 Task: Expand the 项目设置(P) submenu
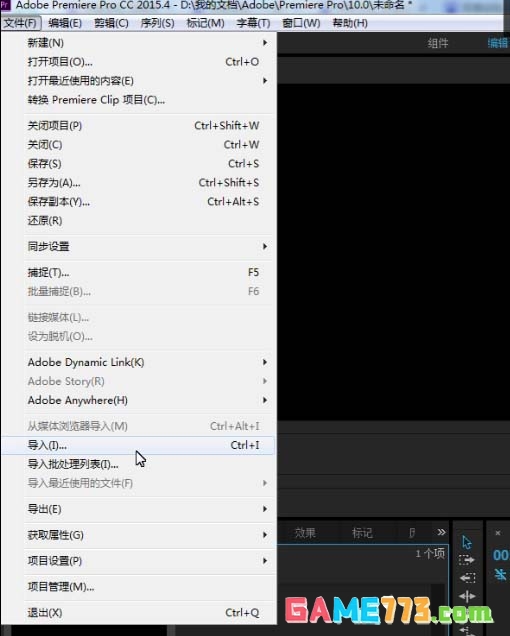[138, 561]
